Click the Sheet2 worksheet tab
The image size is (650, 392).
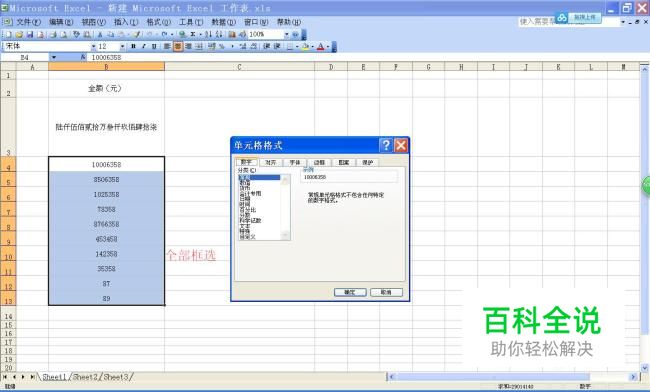pyautogui.click(x=86, y=377)
